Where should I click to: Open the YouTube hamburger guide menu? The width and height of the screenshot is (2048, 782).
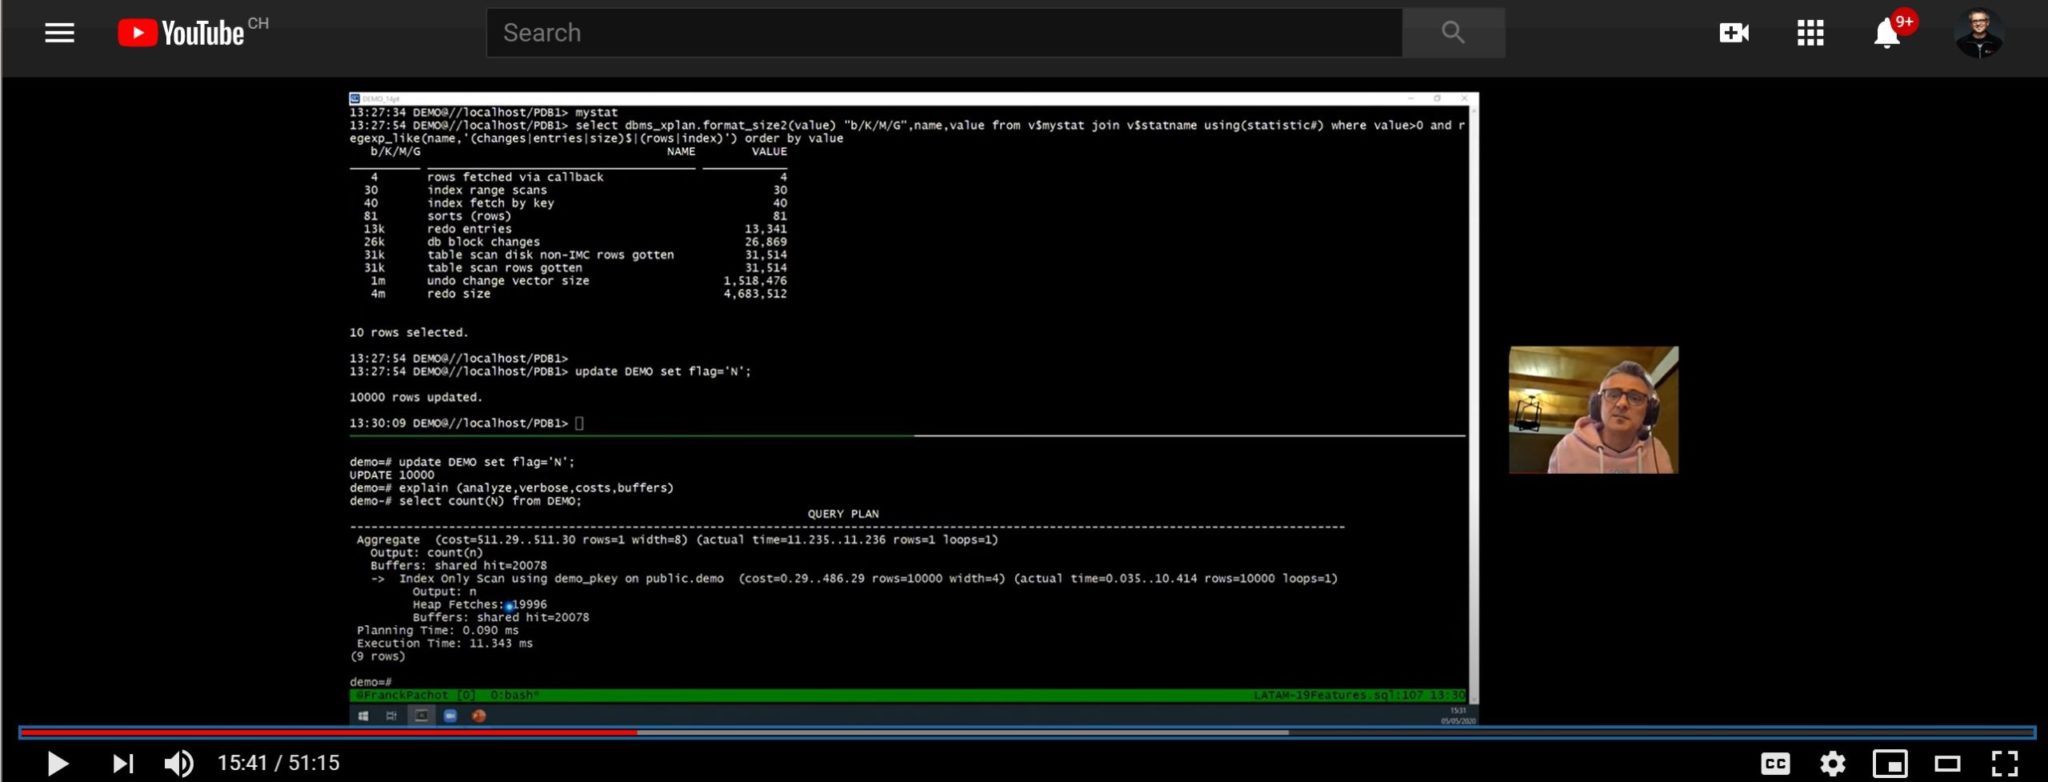pyautogui.click(x=59, y=33)
